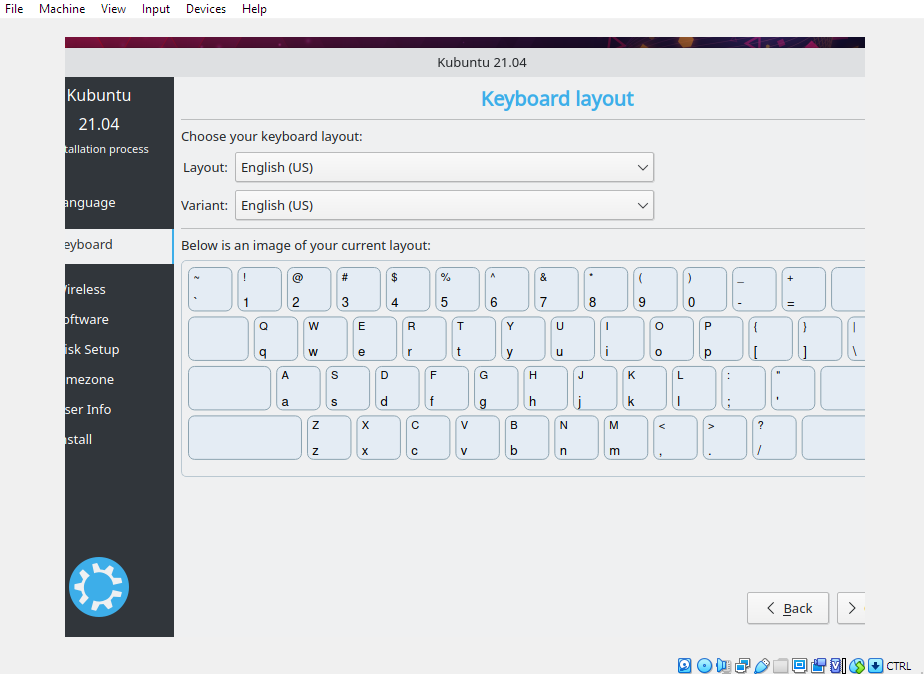Click the M key in layout preview
924x674 pixels.
tap(626, 438)
